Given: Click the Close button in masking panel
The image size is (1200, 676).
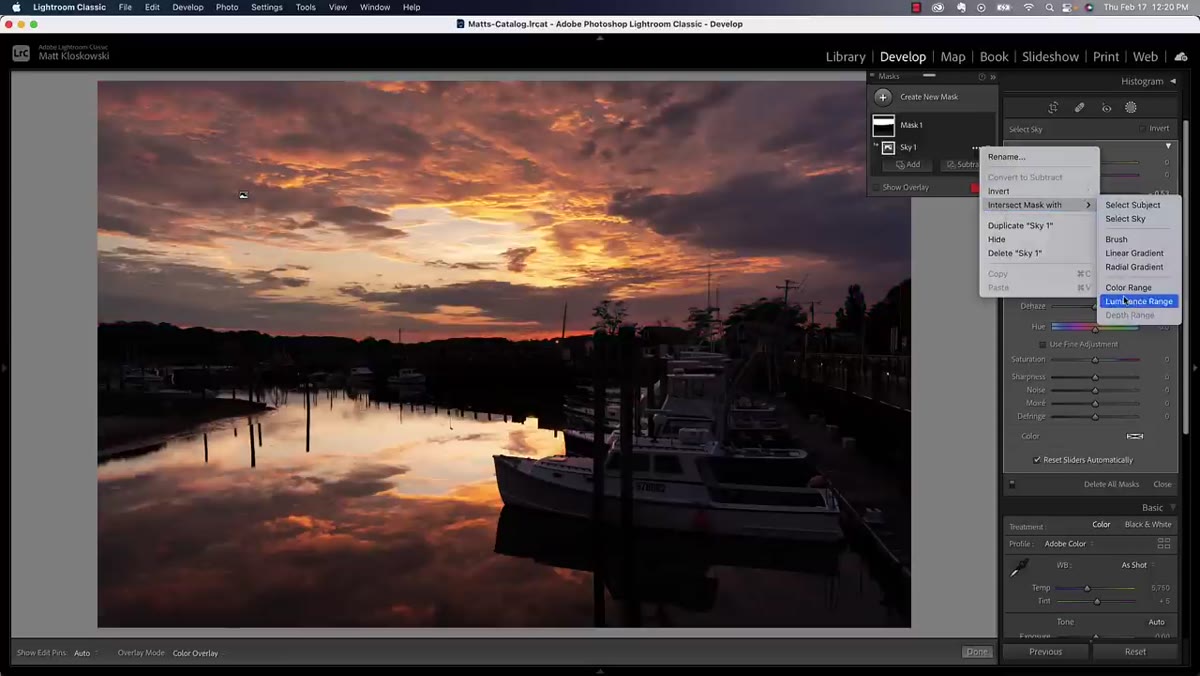Looking at the screenshot, I should 1162,484.
